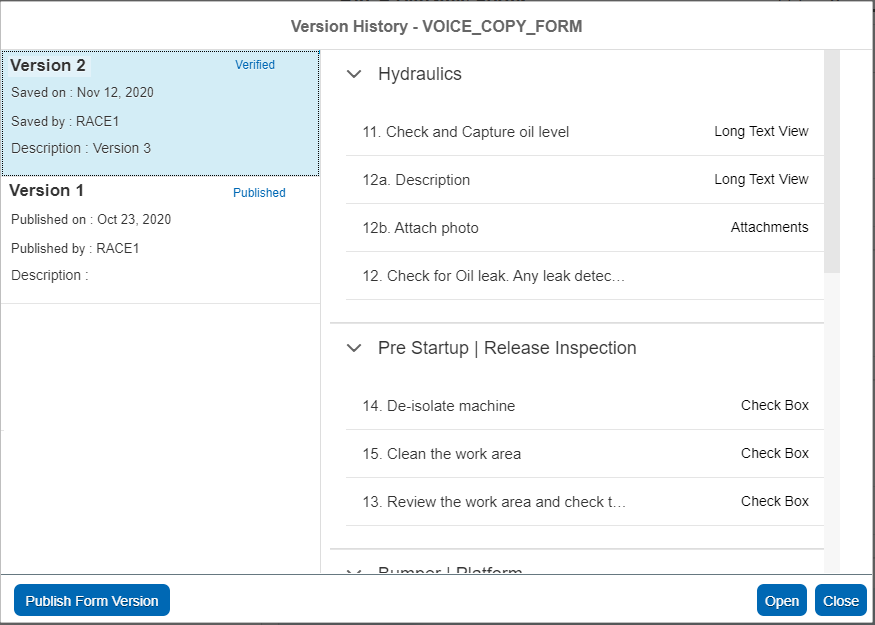Click the Verified status label on Version 2
The image size is (875, 625).
click(254, 64)
